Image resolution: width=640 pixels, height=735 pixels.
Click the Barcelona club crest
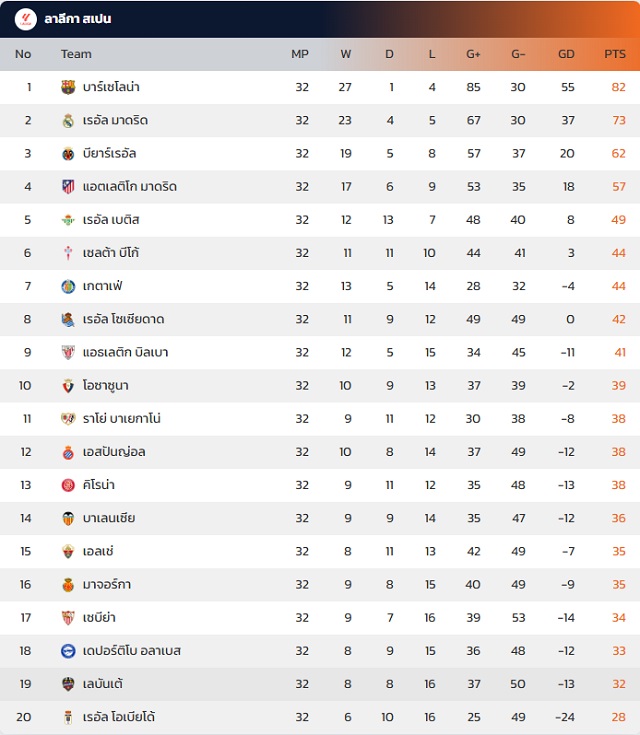pos(68,87)
